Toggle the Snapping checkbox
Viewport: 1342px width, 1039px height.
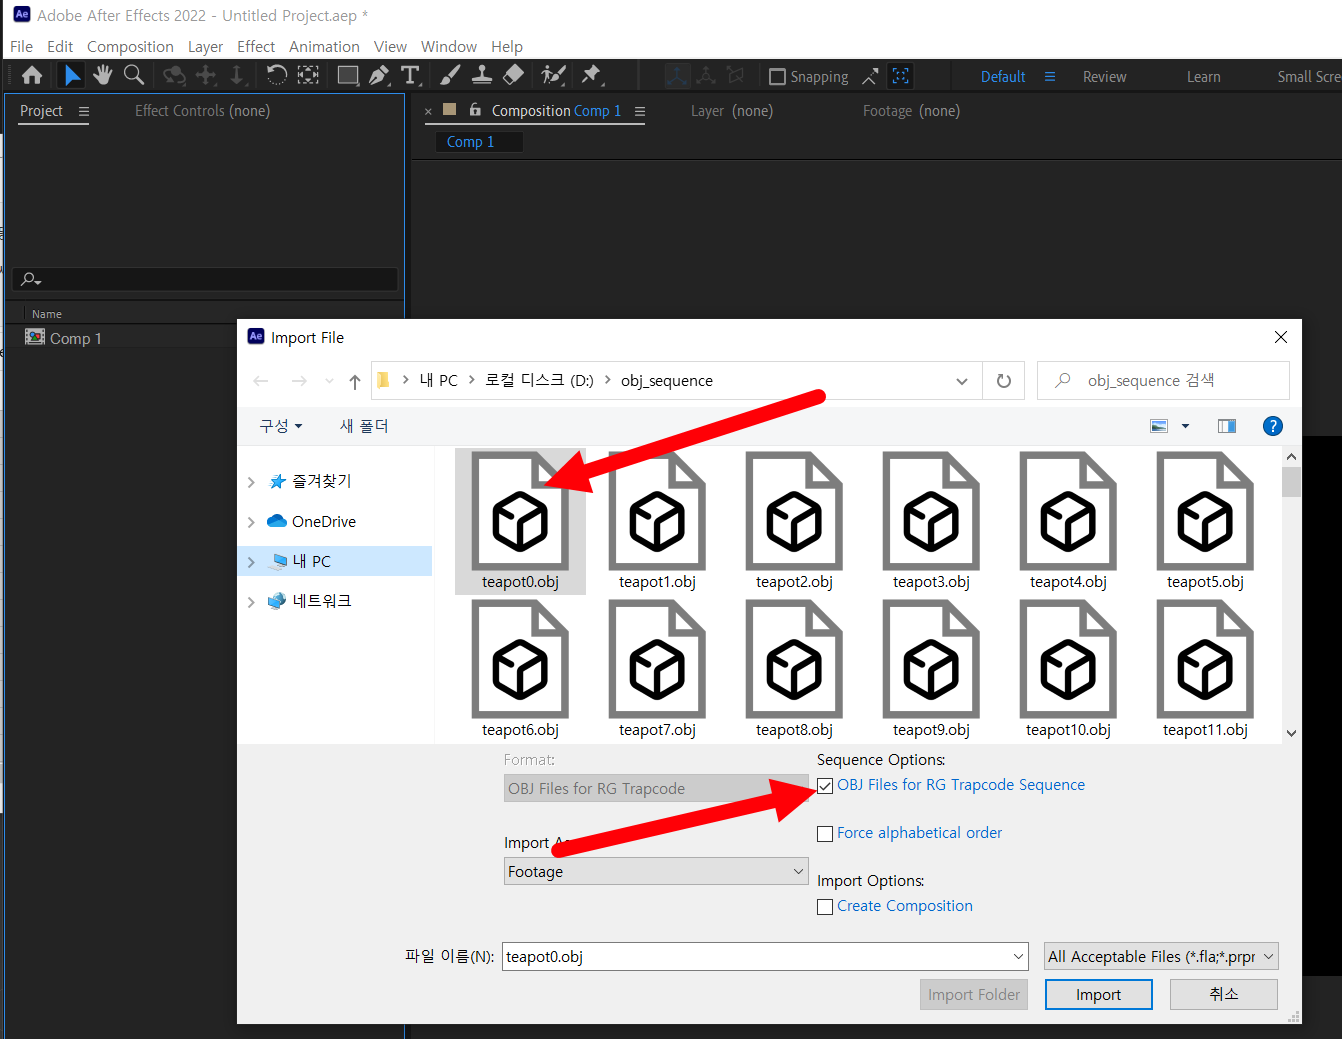click(x=777, y=77)
